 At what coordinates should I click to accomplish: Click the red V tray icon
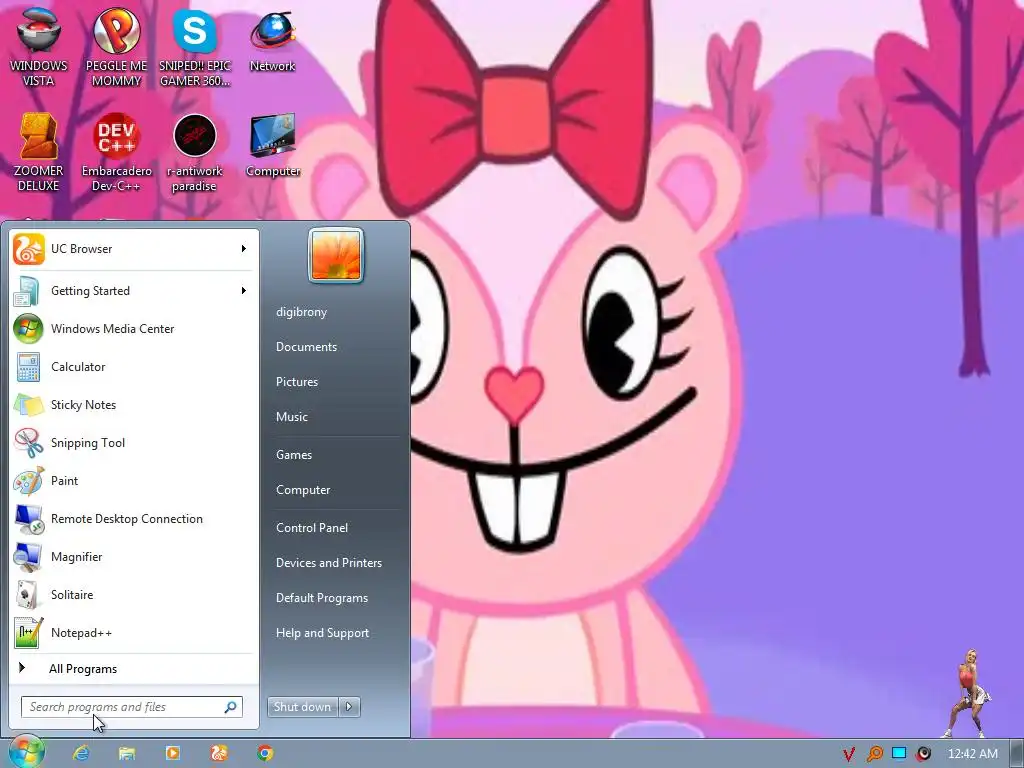[x=849, y=754]
